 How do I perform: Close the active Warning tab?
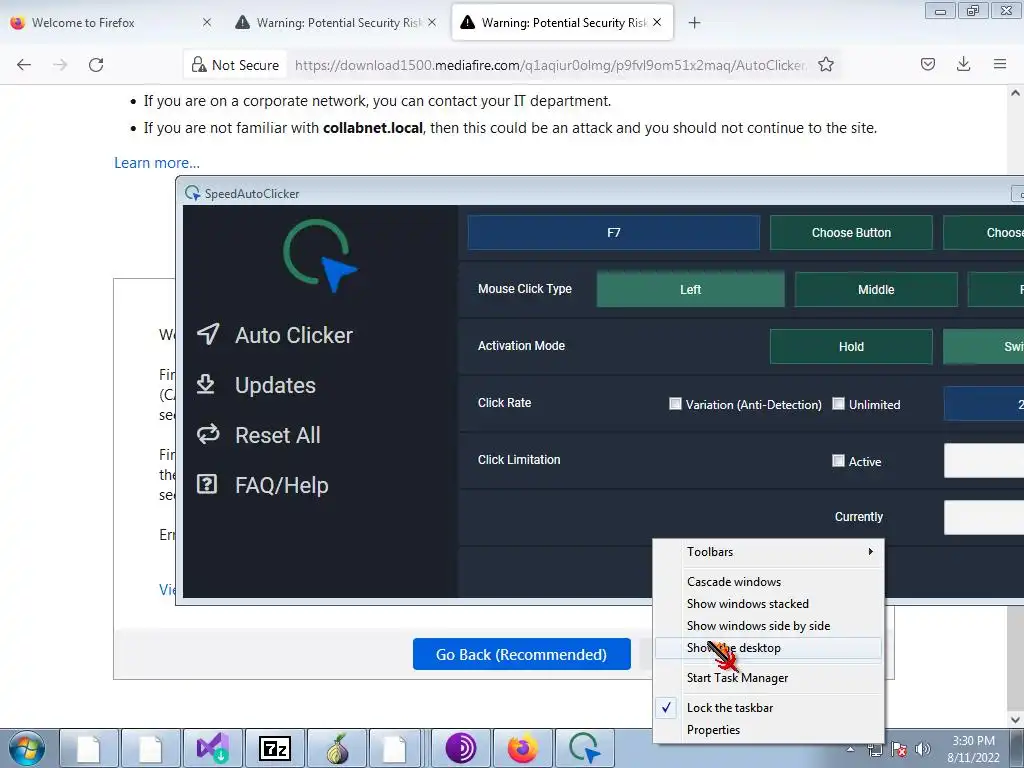pyautogui.click(x=657, y=22)
